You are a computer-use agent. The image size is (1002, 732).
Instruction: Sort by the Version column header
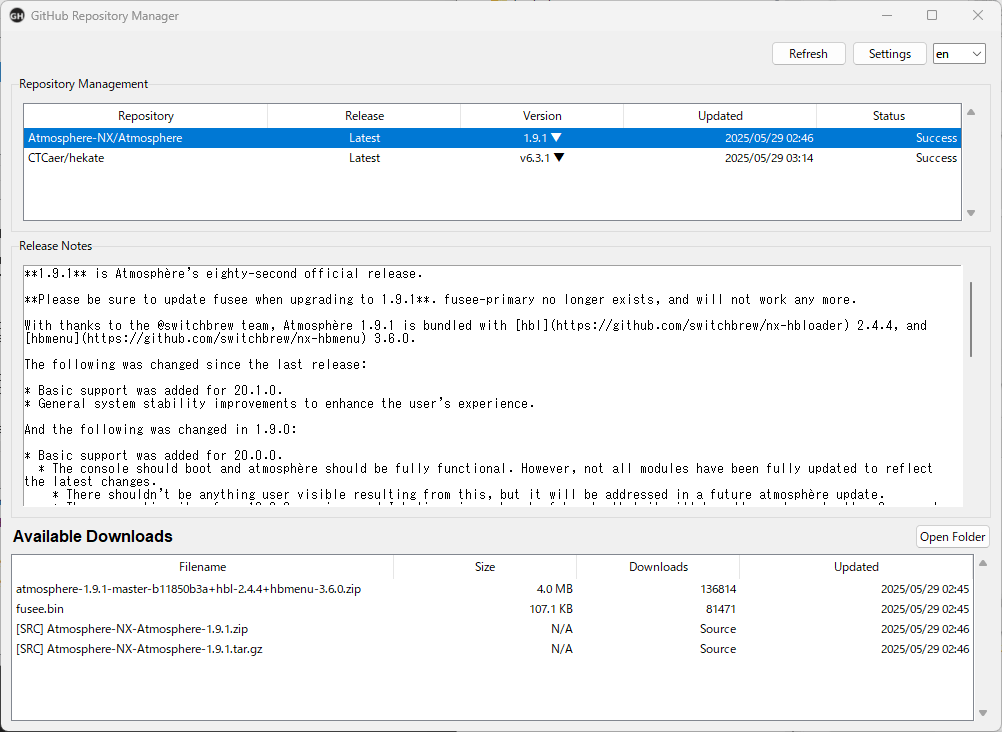coord(542,116)
